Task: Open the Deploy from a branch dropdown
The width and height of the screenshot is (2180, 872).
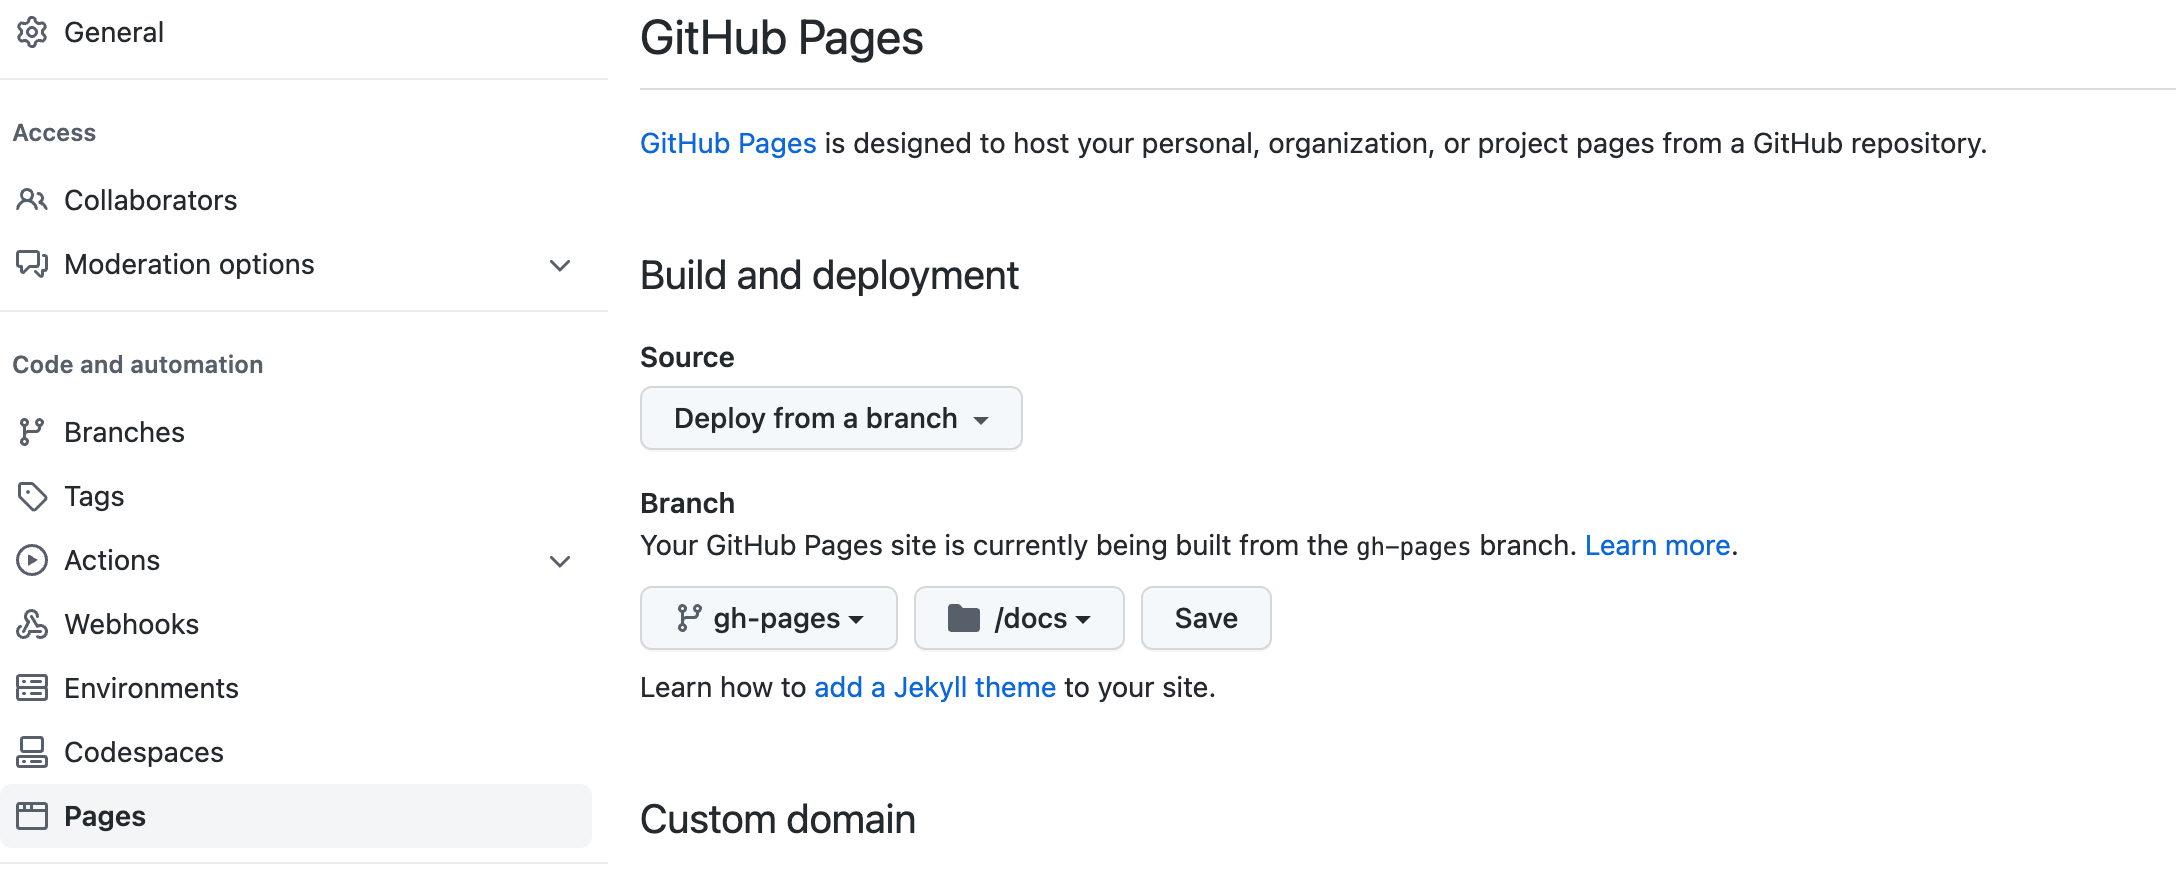Action: click(831, 418)
